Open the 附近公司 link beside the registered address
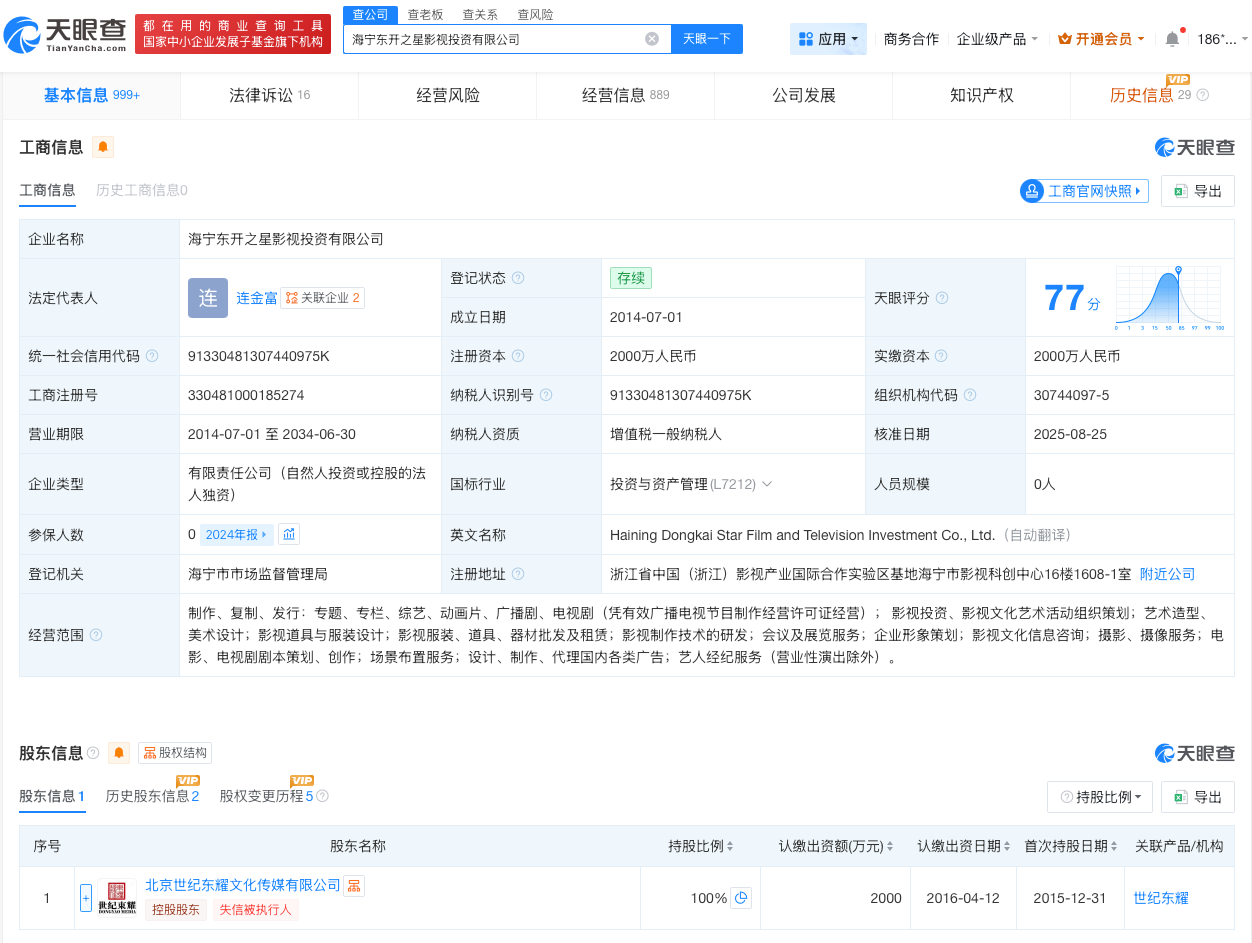Image resolution: width=1252 pixels, height=943 pixels. (1169, 574)
